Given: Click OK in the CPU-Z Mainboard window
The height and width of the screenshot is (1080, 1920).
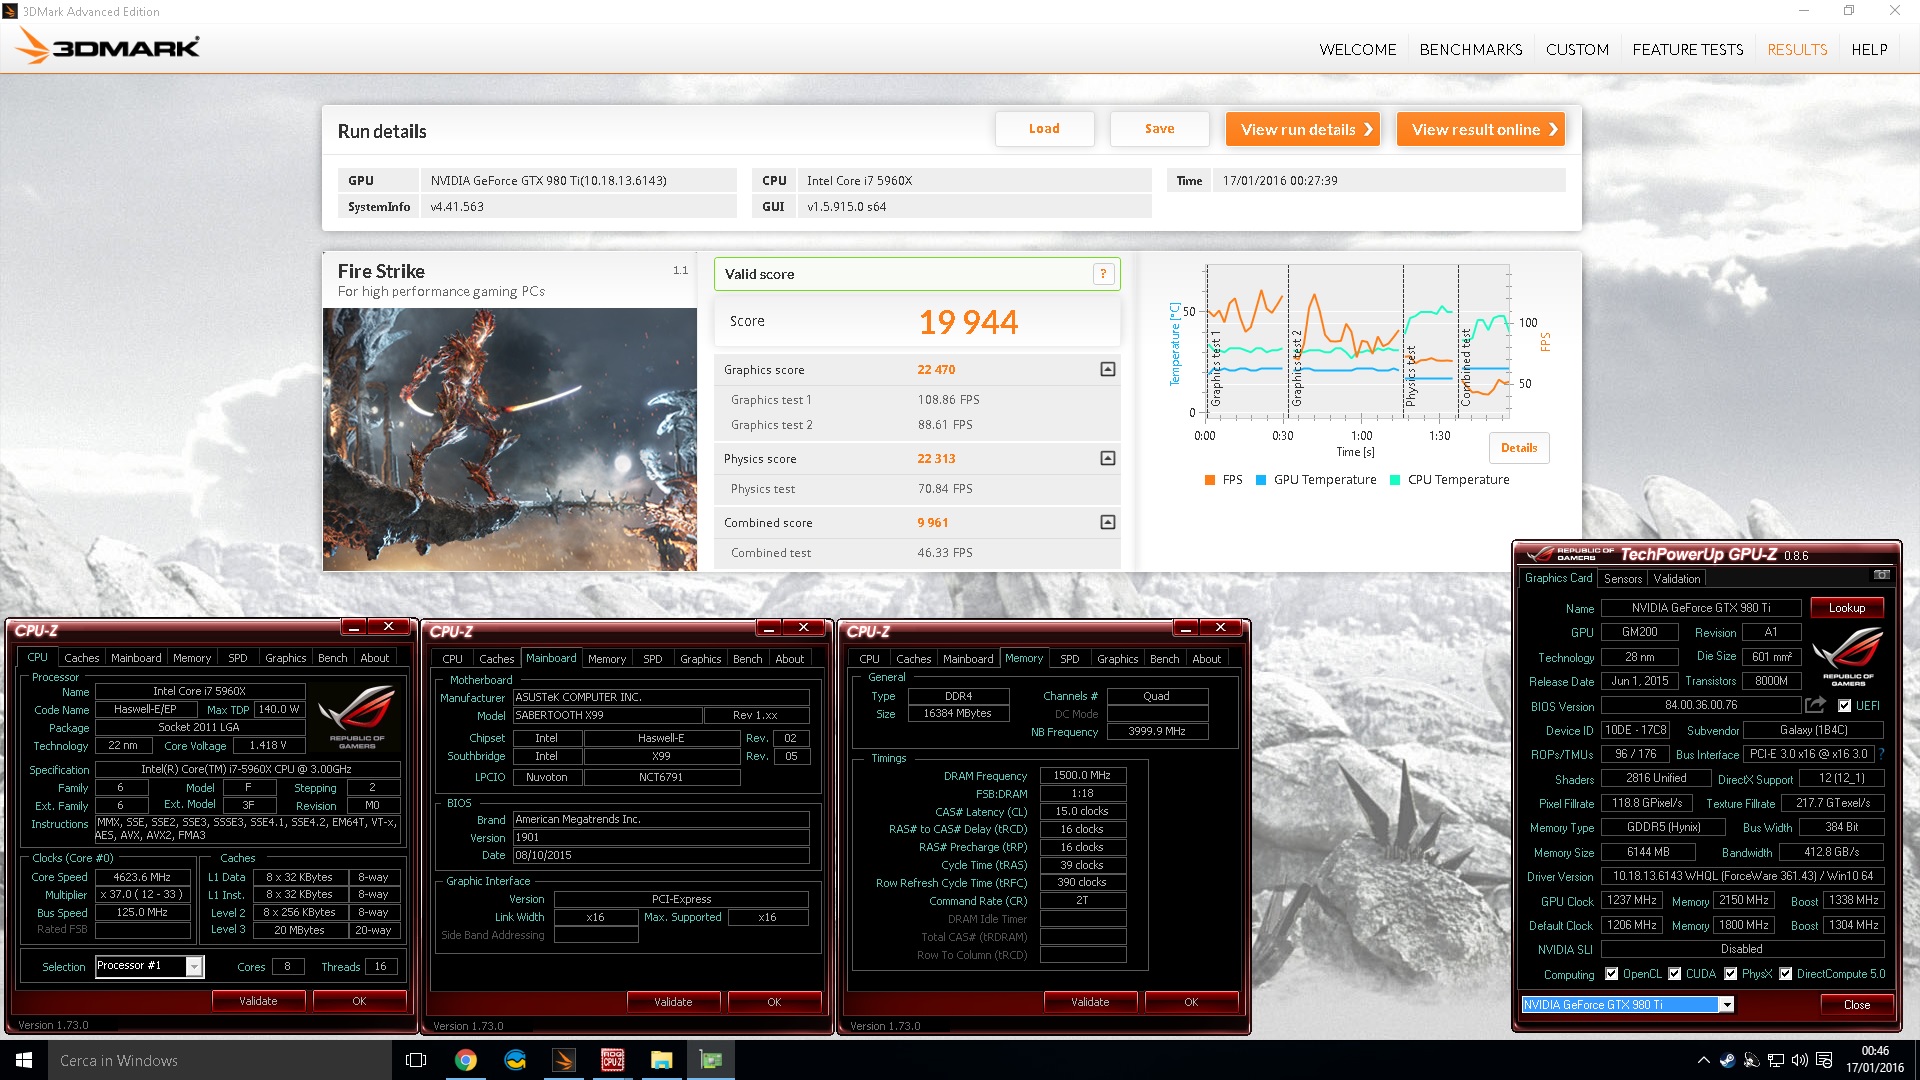Looking at the screenshot, I should [x=774, y=1002].
